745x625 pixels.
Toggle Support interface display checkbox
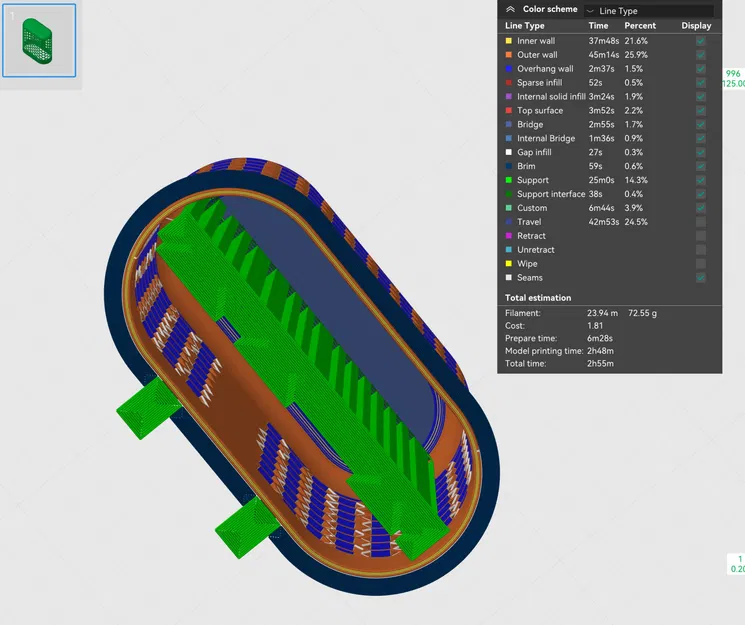(700, 194)
